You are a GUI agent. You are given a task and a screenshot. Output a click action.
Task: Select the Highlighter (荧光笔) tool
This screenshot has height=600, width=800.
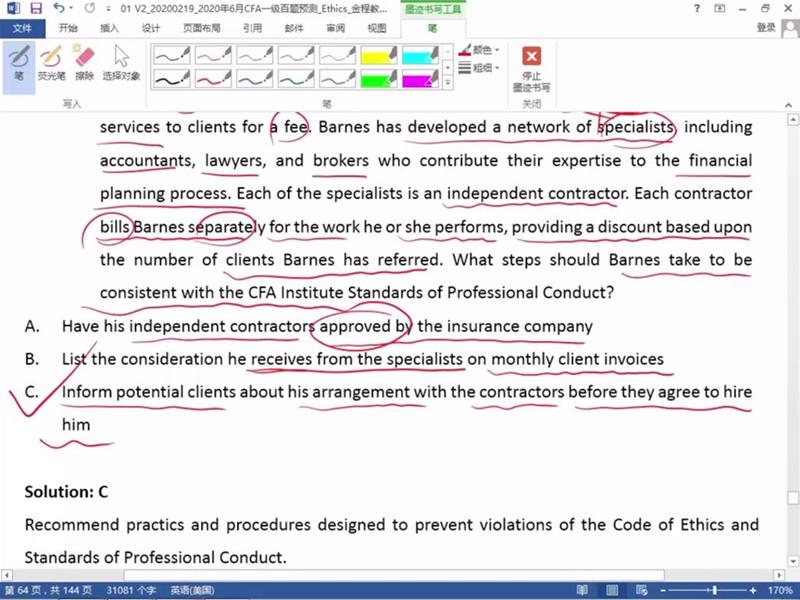pyautogui.click(x=51, y=62)
